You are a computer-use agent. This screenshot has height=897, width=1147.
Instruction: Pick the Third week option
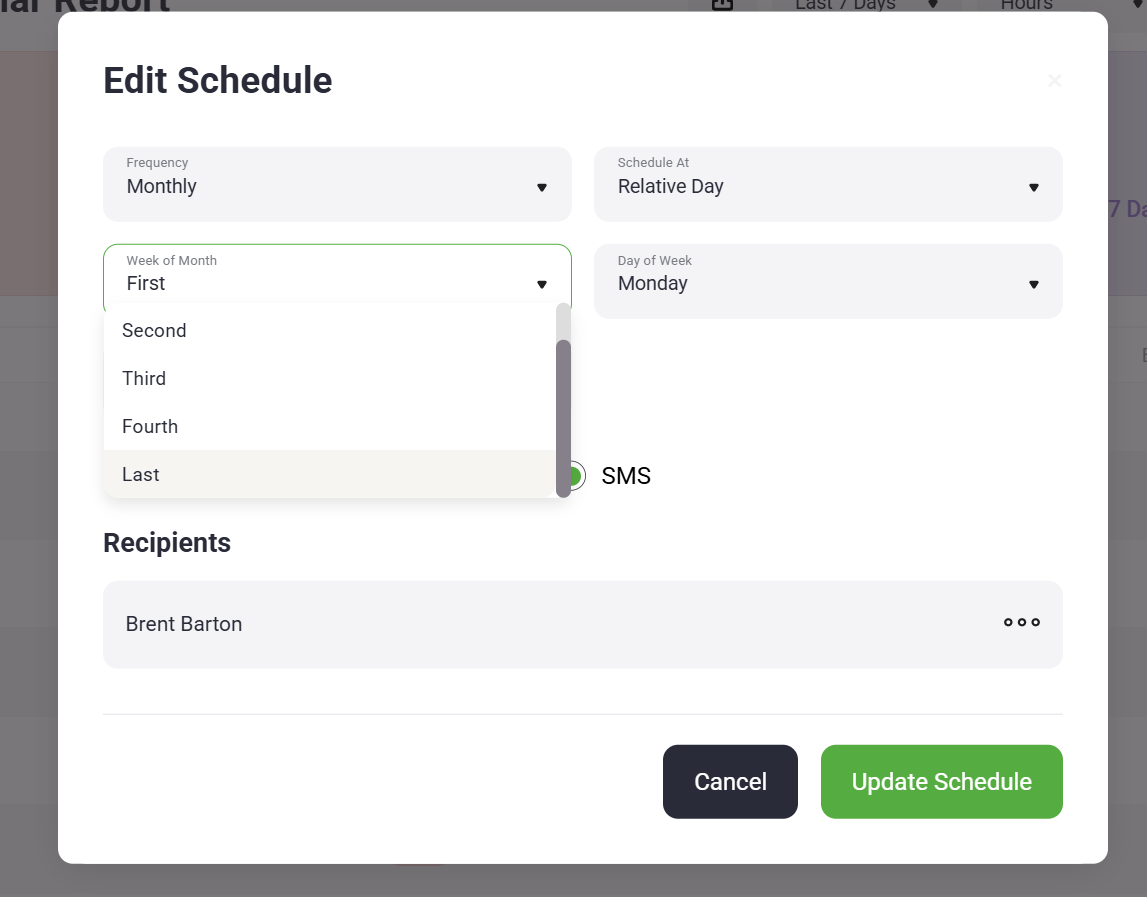144,379
